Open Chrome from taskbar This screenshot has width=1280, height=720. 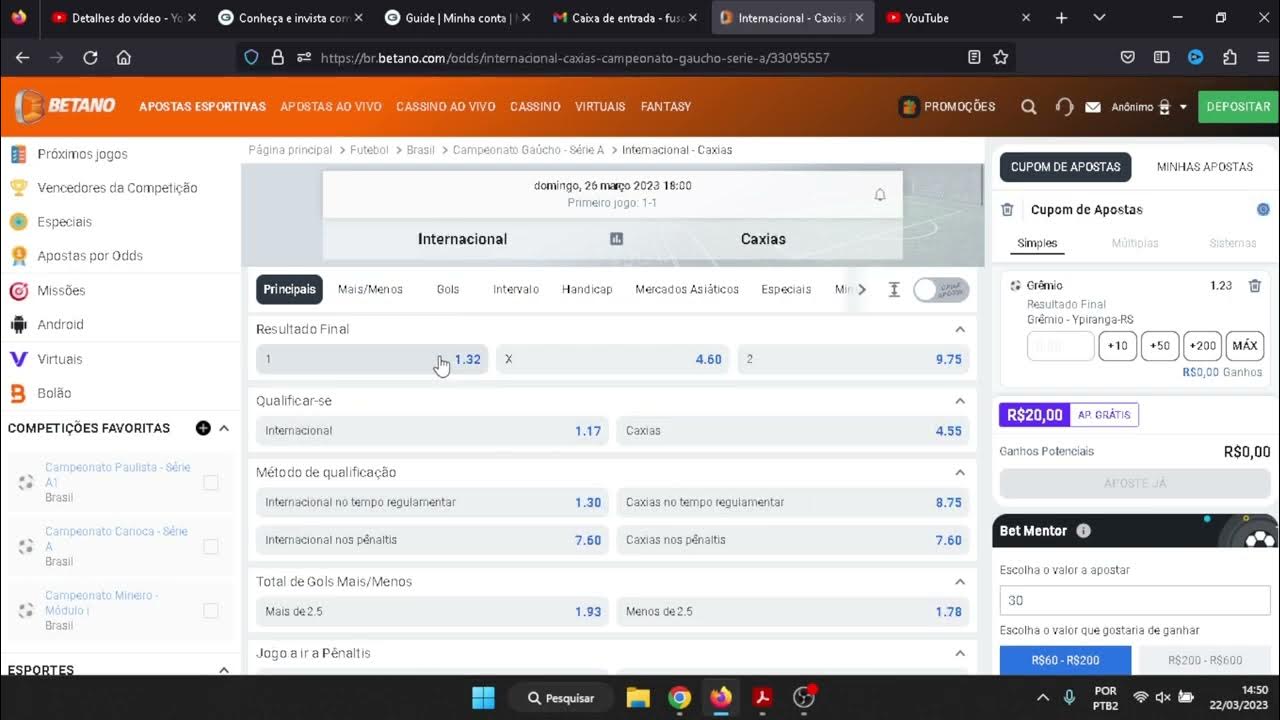pyautogui.click(x=679, y=697)
